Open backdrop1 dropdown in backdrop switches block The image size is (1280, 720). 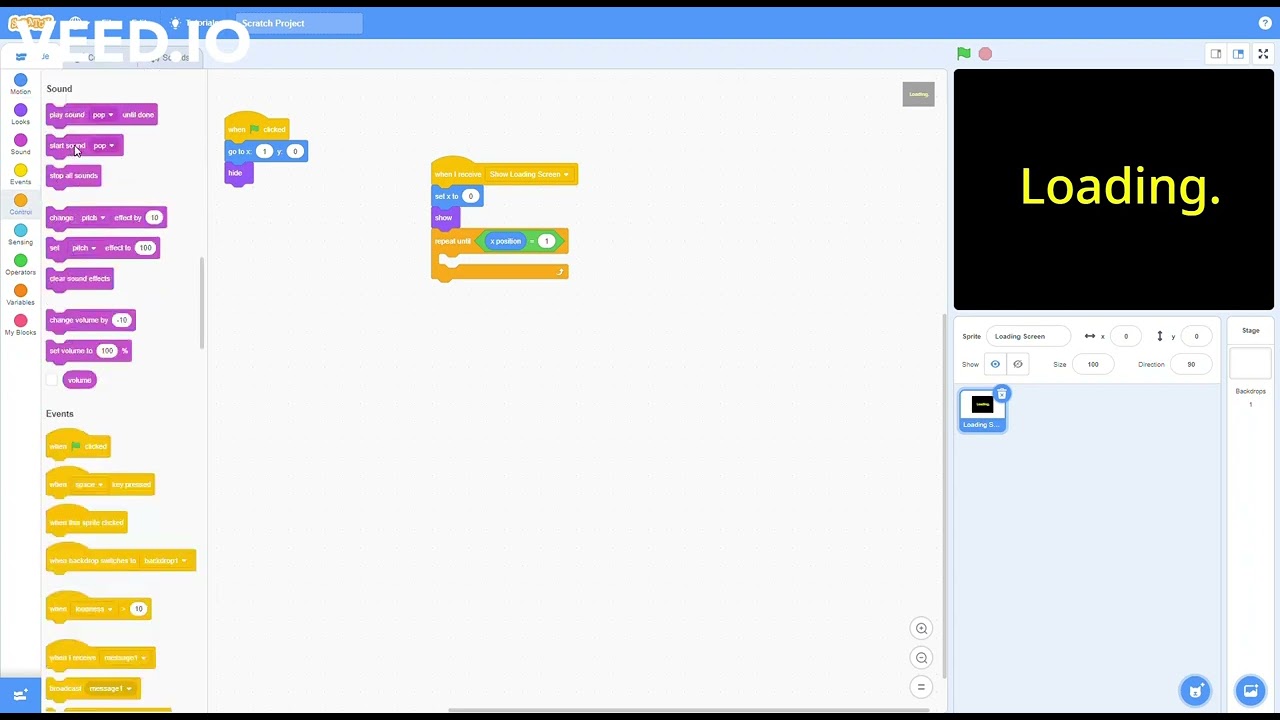point(165,561)
